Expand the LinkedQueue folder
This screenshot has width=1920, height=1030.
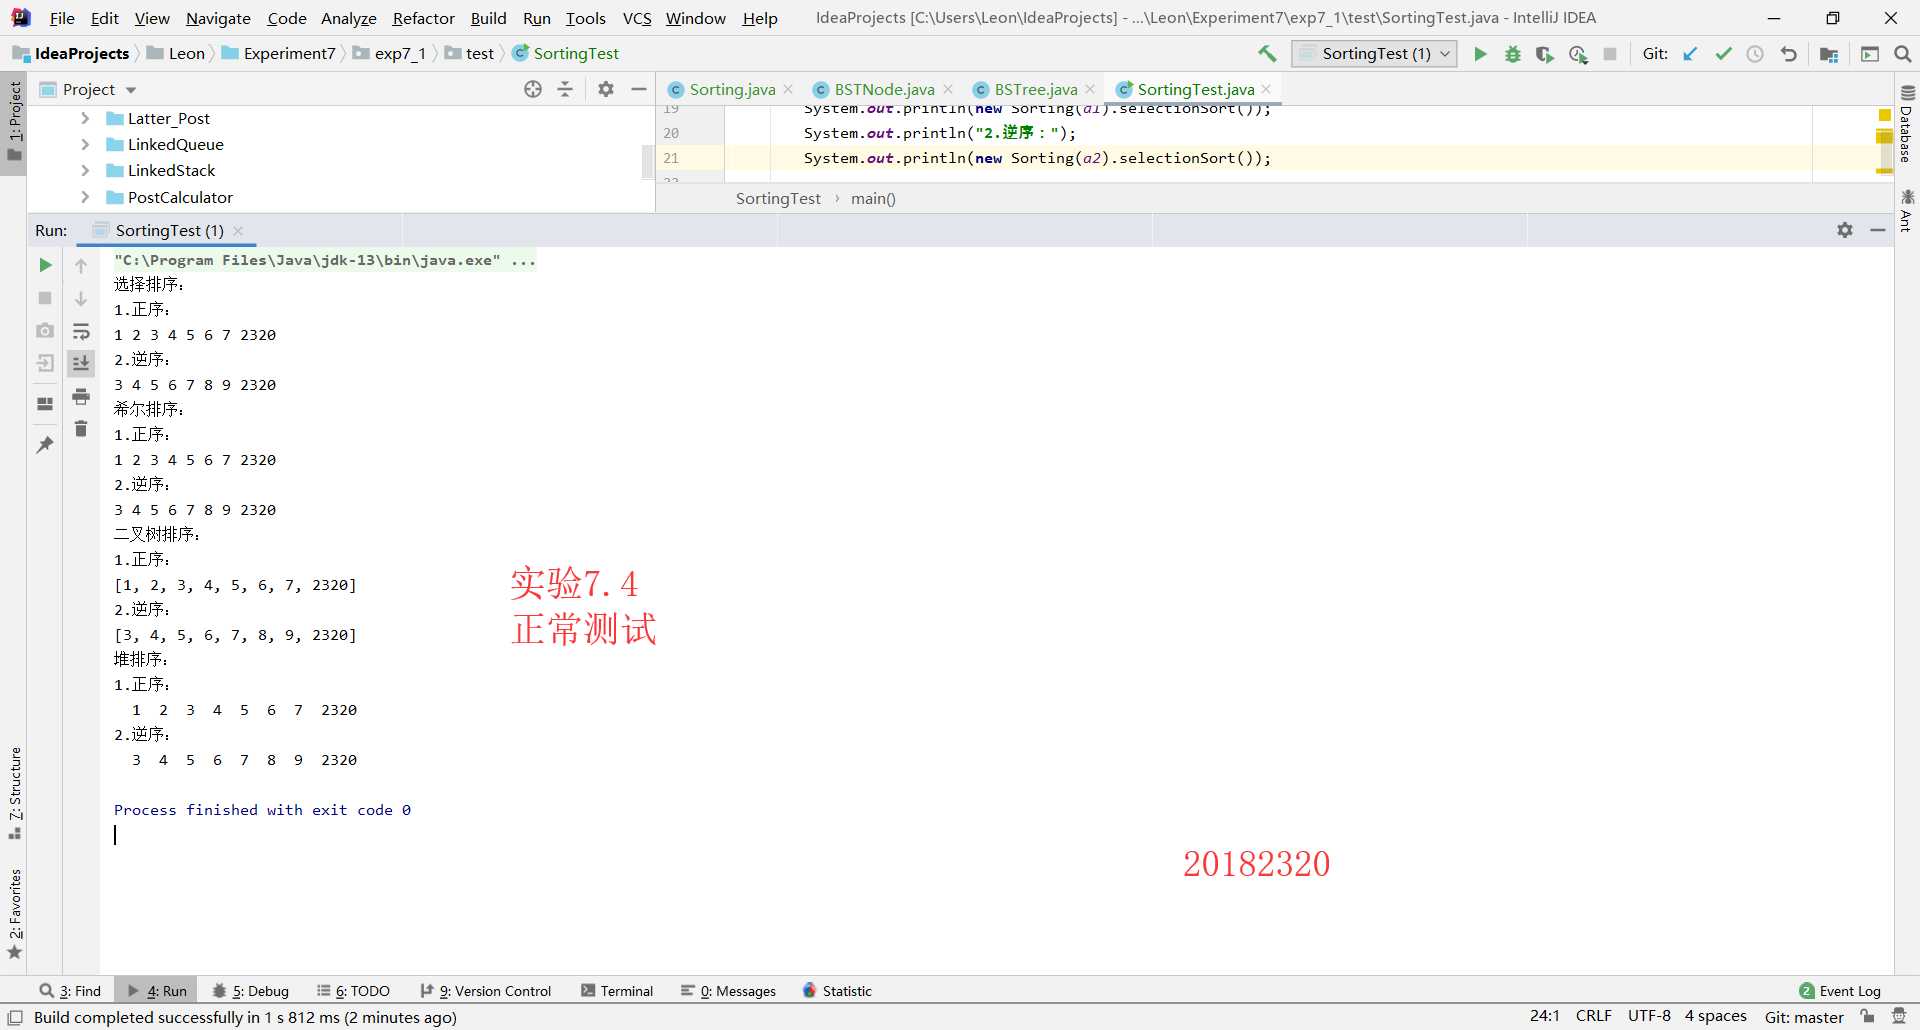point(85,144)
